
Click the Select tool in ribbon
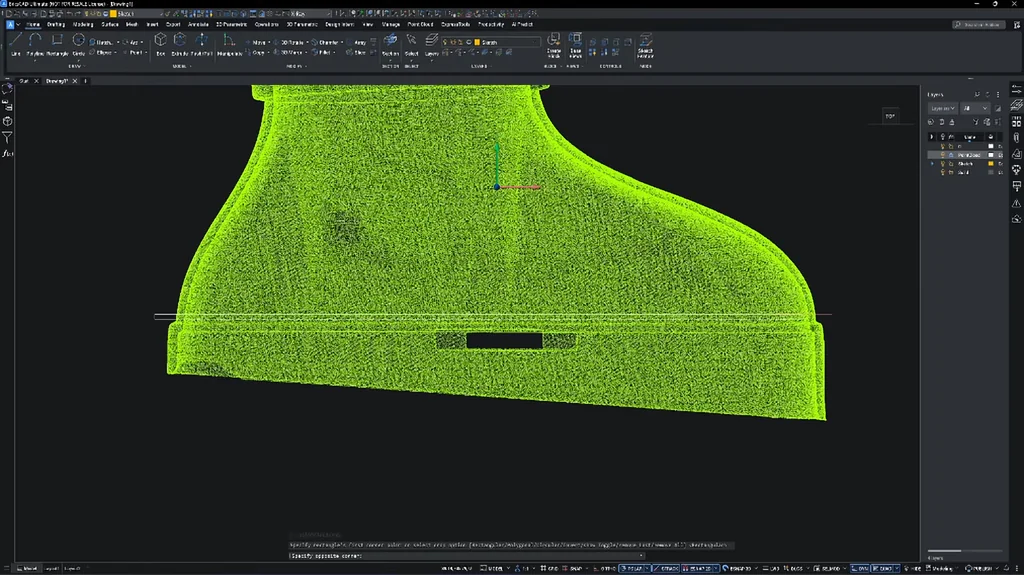pyautogui.click(x=411, y=45)
